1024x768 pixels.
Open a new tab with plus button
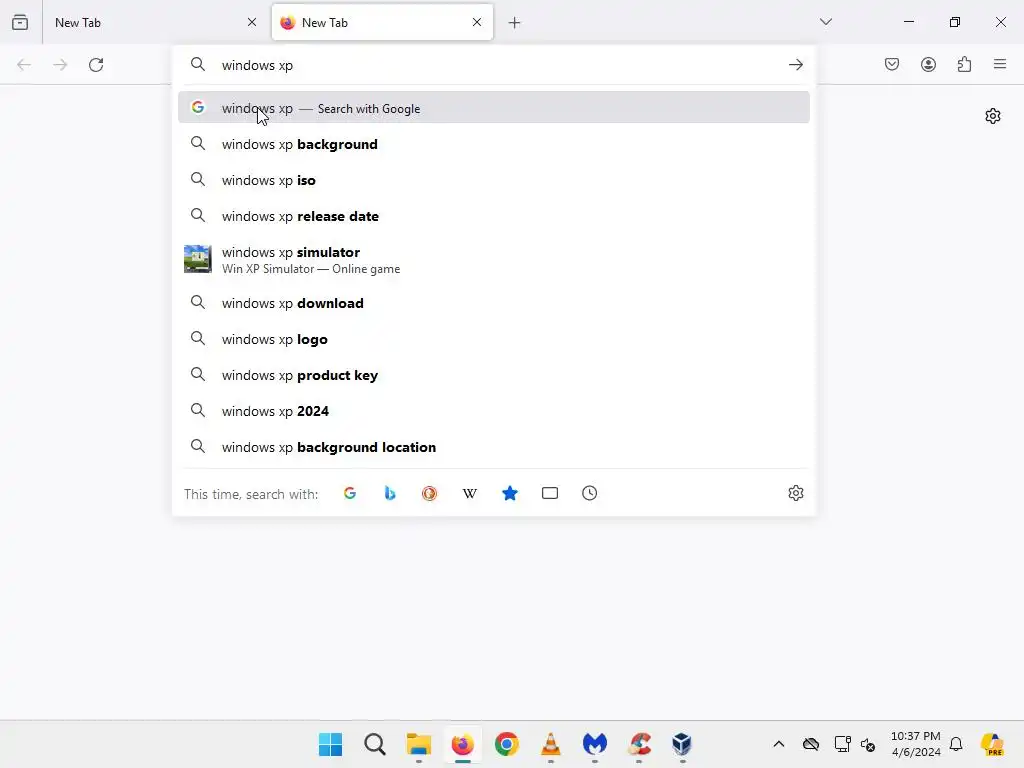pos(515,23)
